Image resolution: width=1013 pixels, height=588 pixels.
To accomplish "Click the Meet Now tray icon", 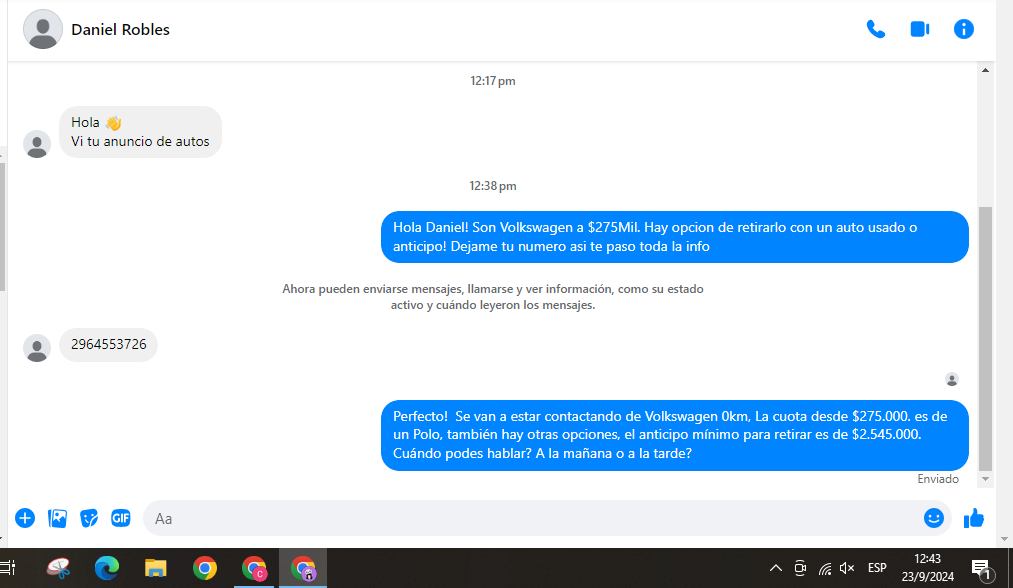I will (x=800, y=568).
